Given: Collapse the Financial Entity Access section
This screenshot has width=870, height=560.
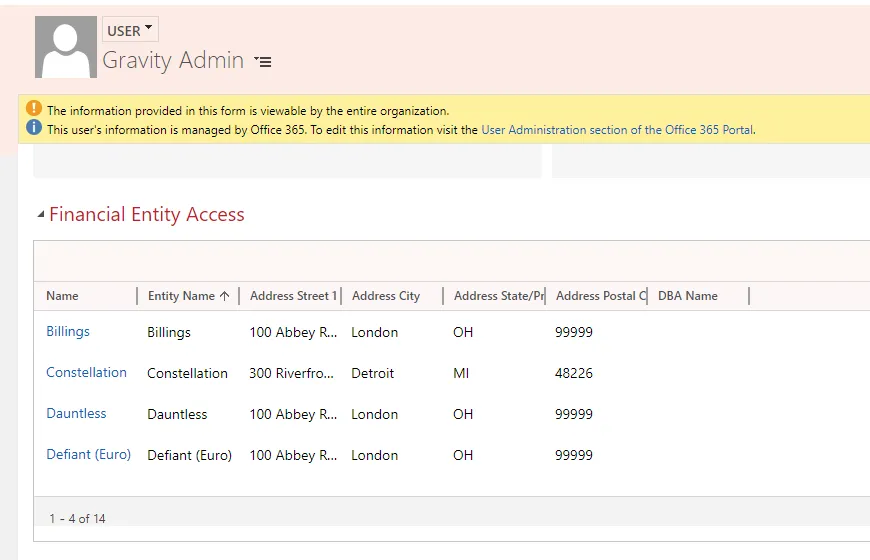Looking at the screenshot, I should tap(41, 214).
